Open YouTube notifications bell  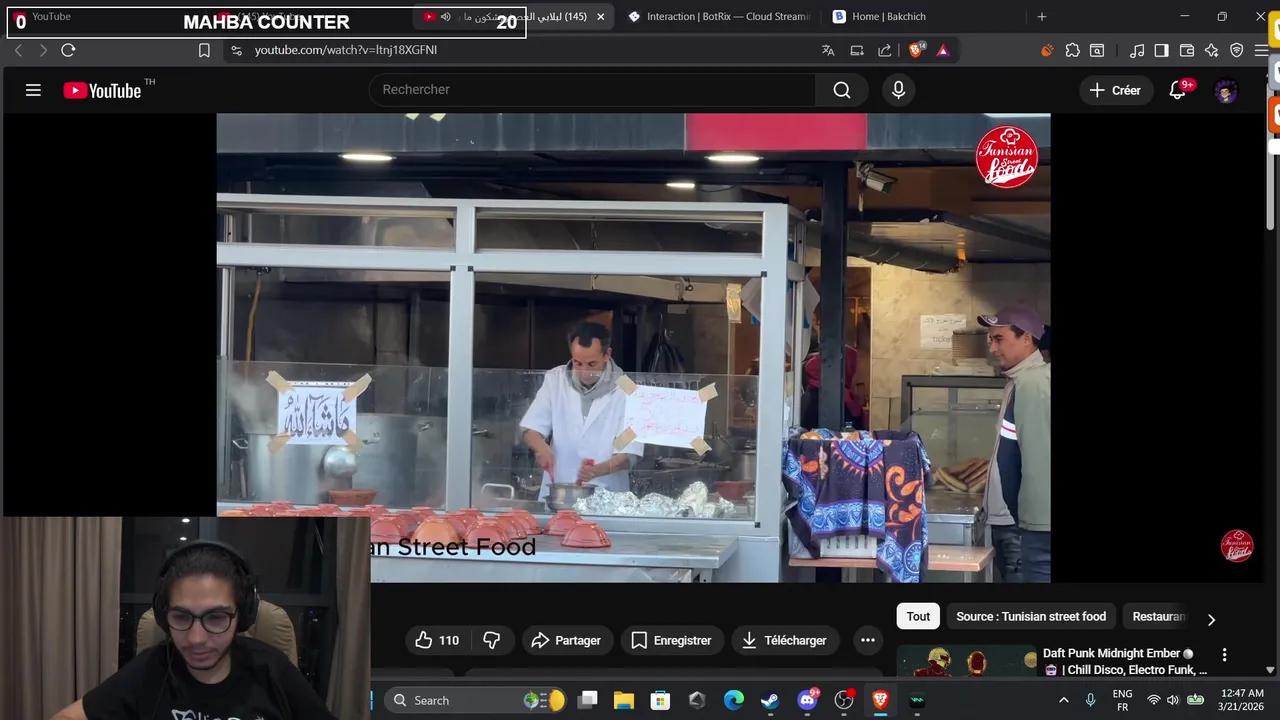pyautogui.click(x=1178, y=90)
